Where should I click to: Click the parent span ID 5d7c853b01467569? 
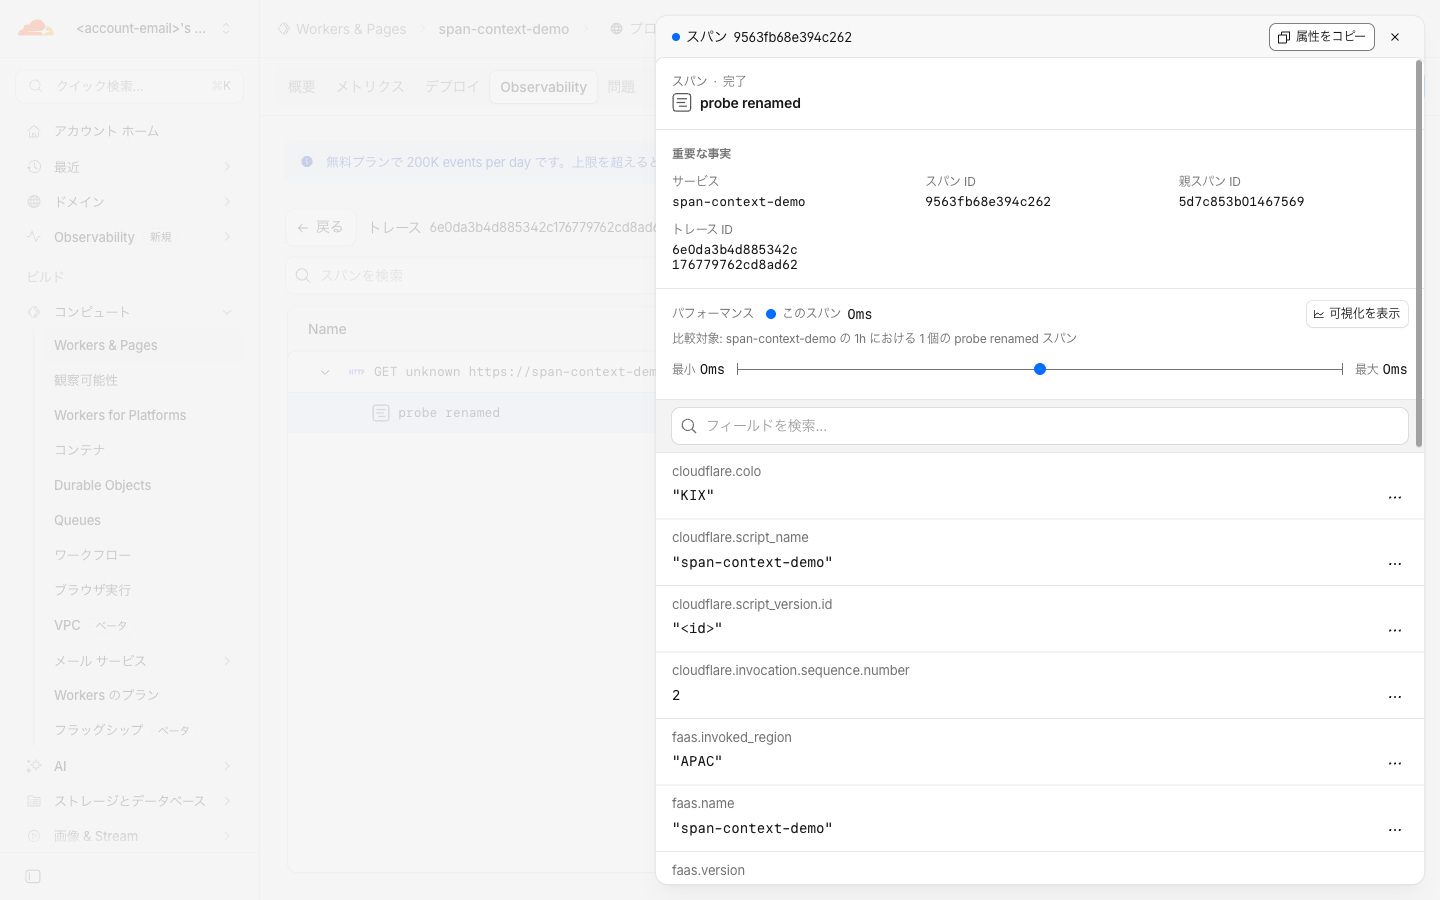pos(1241,201)
